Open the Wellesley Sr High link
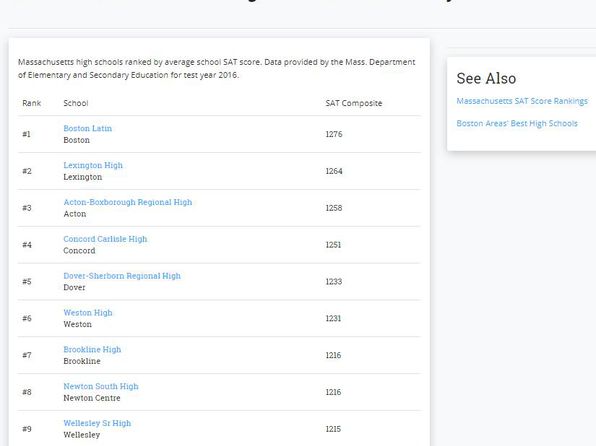The image size is (596, 446). pyautogui.click(x=97, y=424)
